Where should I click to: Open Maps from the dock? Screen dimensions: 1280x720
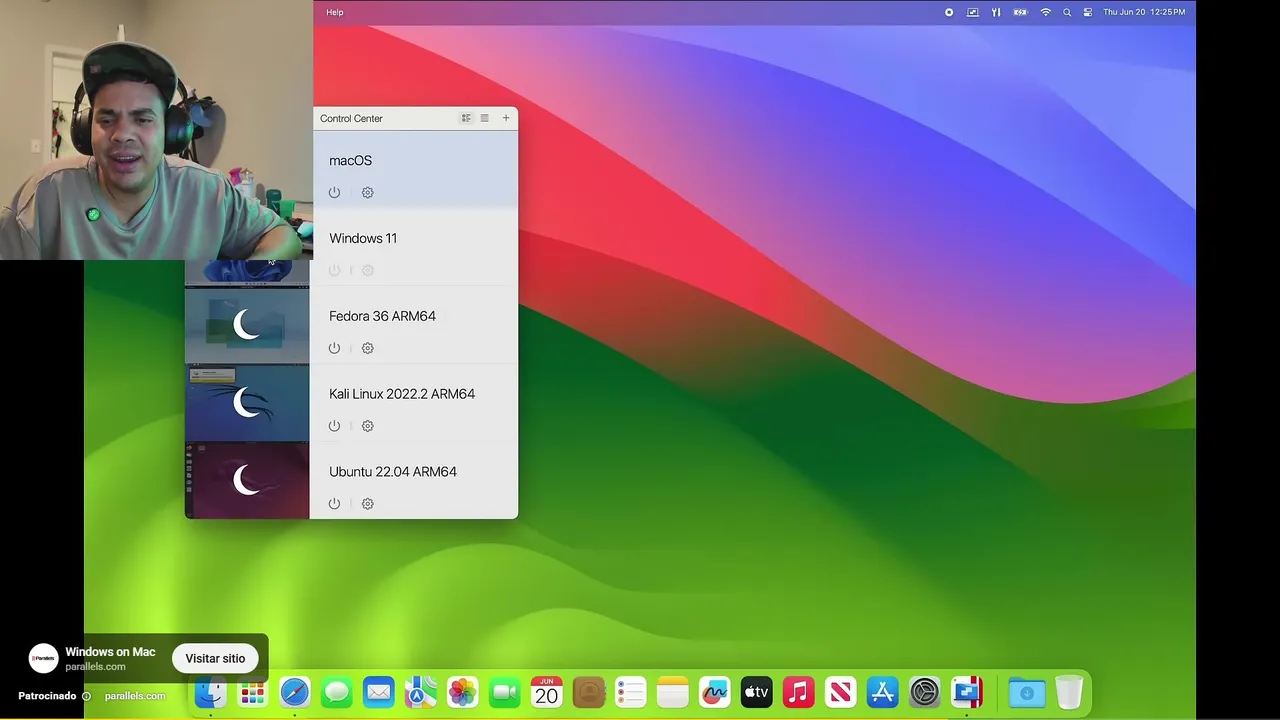[420, 692]
